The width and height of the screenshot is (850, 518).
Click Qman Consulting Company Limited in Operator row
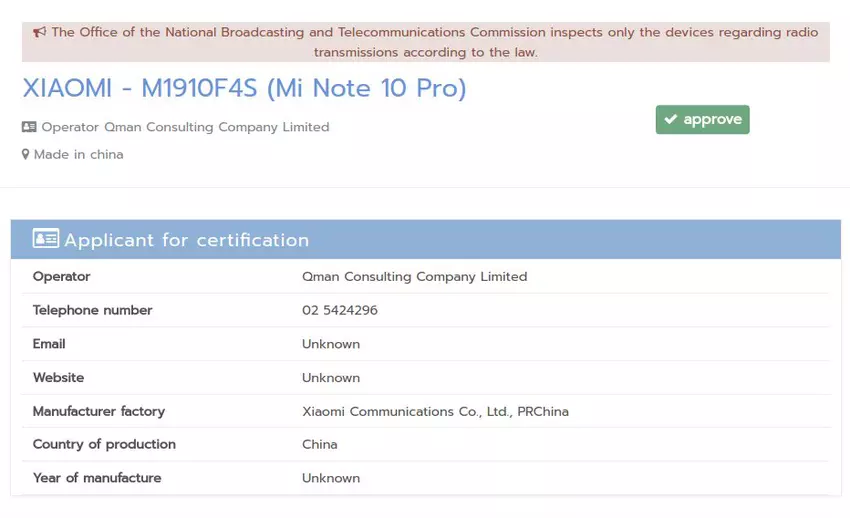click(414, 277)
